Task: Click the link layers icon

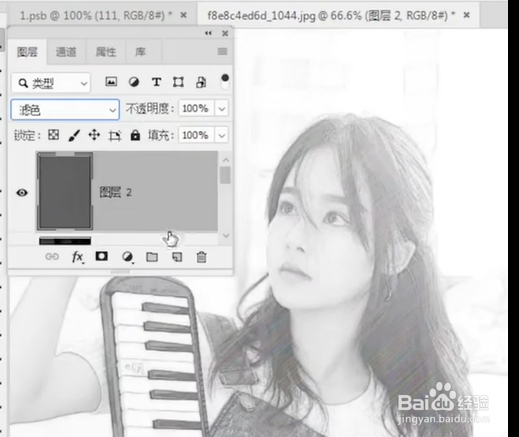Action: [52, 257]
